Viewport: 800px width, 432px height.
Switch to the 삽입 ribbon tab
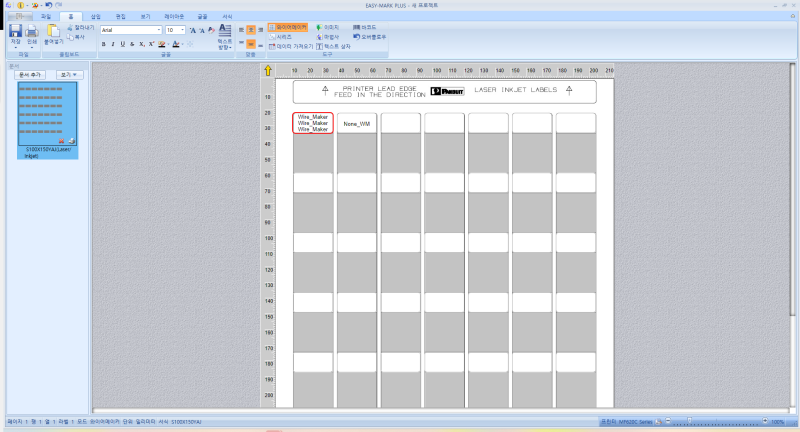point(95,16)
